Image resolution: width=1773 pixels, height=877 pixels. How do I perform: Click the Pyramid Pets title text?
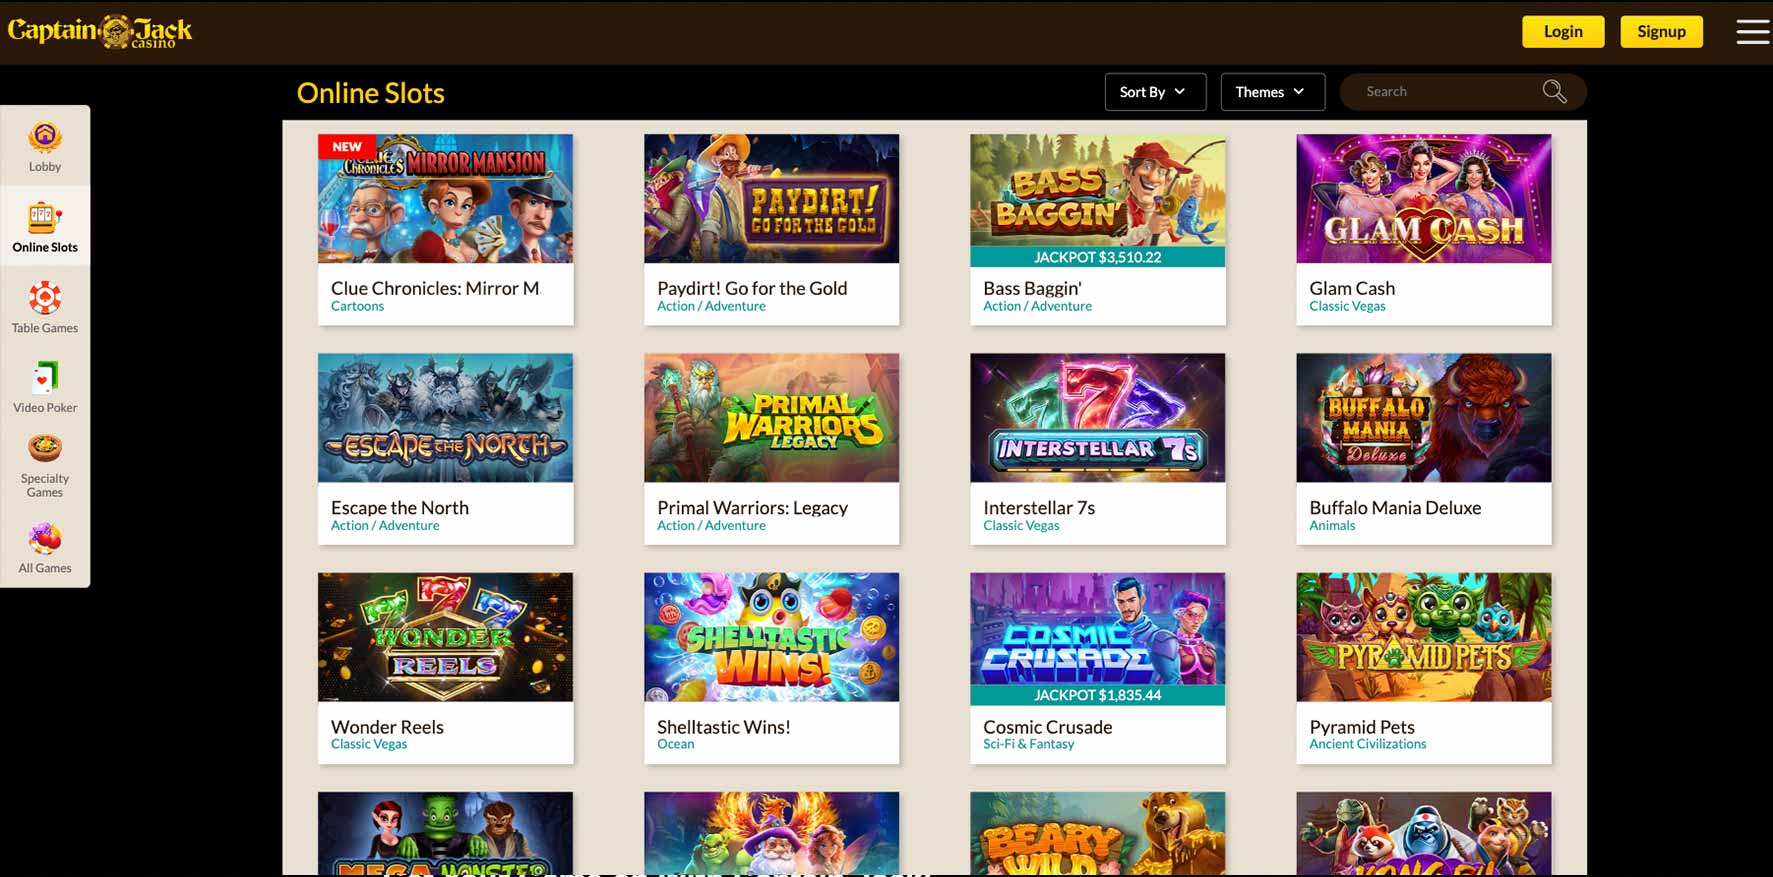coord(1362,727)
